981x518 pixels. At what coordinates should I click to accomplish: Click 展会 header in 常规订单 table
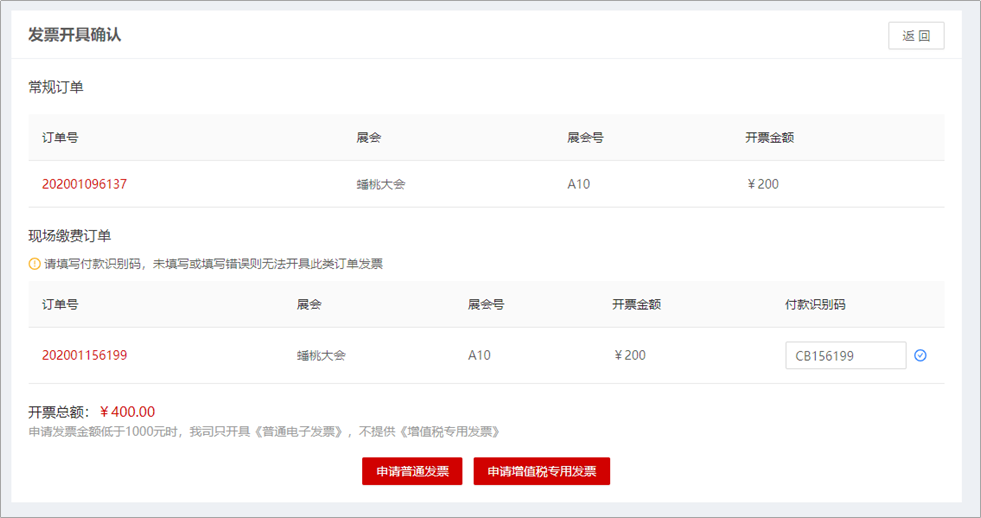point(369,138)
